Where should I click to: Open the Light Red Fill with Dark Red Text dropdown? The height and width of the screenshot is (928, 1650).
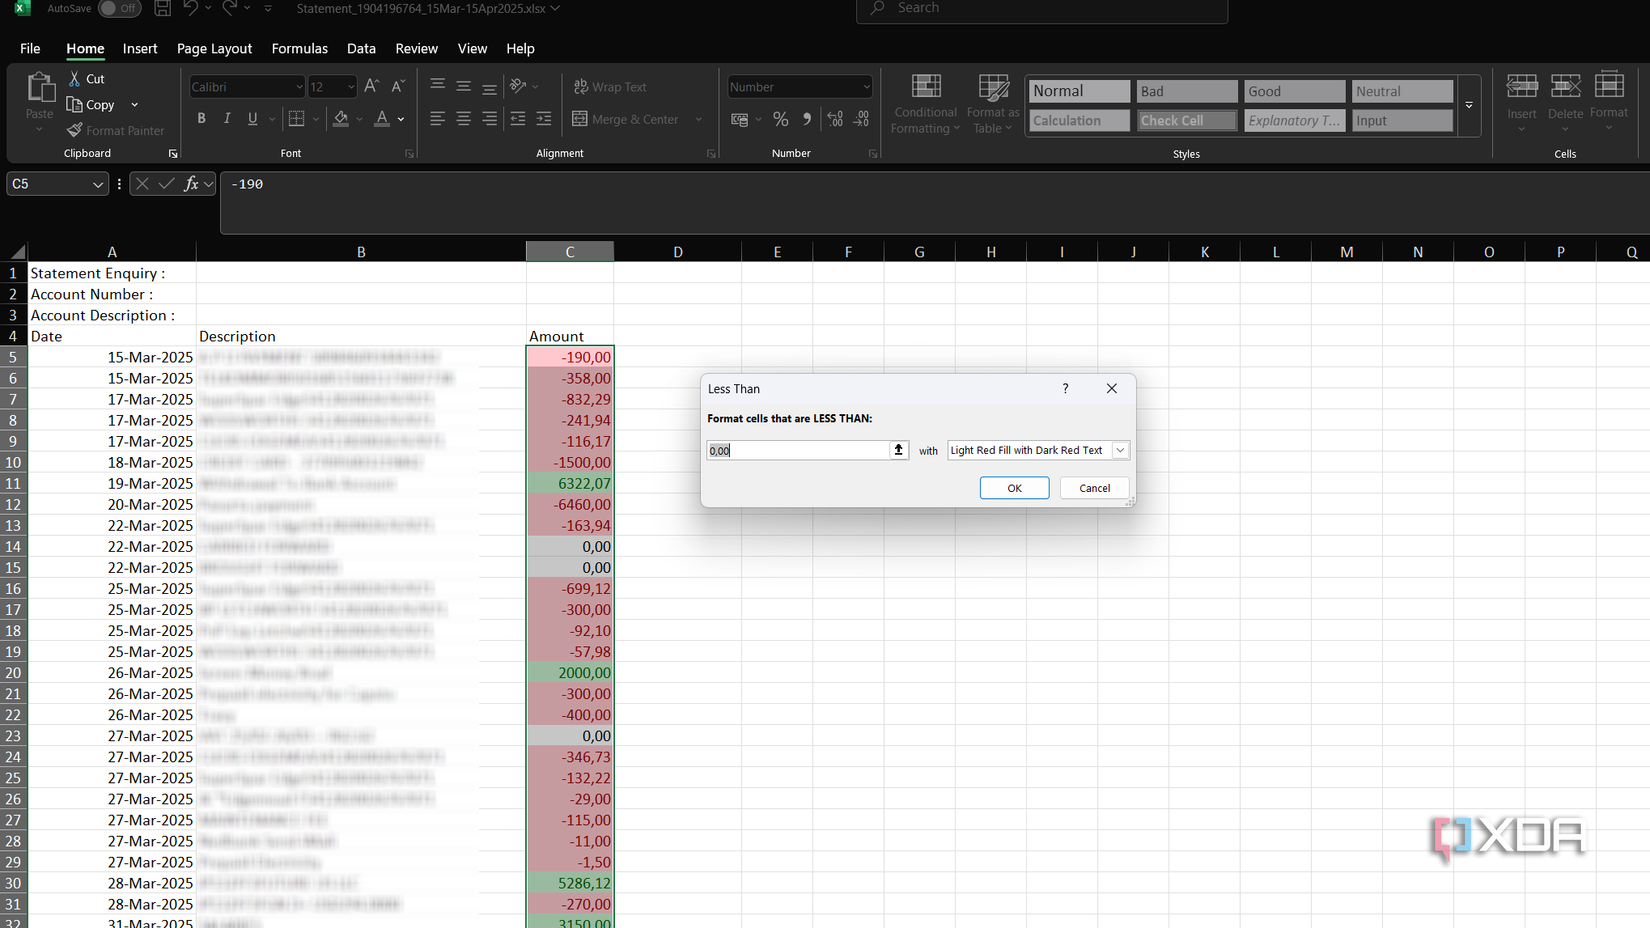[1120, 450]
